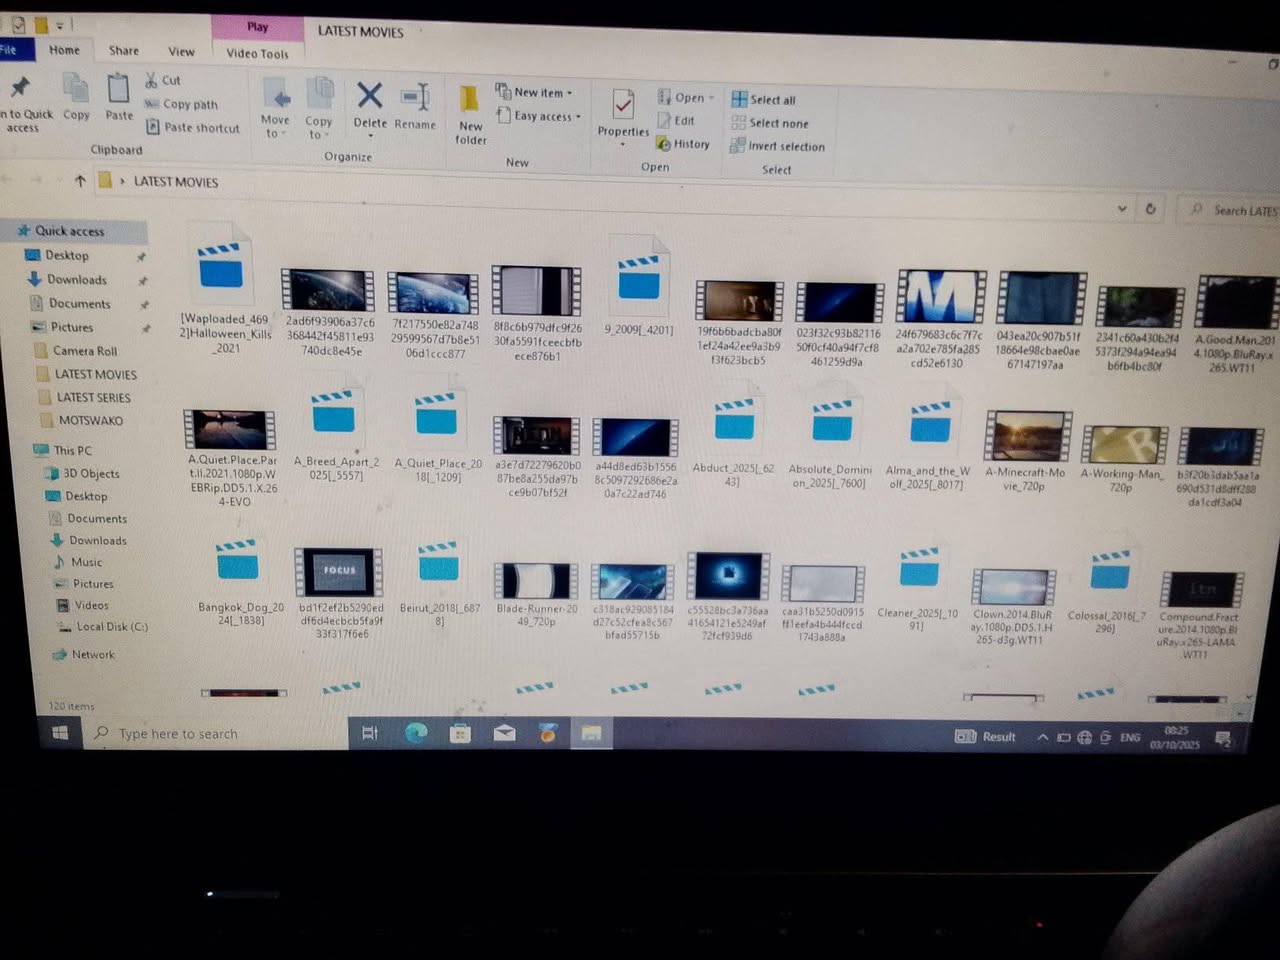Click the Paste icon in Clipboard group

(x=118, y=92)
